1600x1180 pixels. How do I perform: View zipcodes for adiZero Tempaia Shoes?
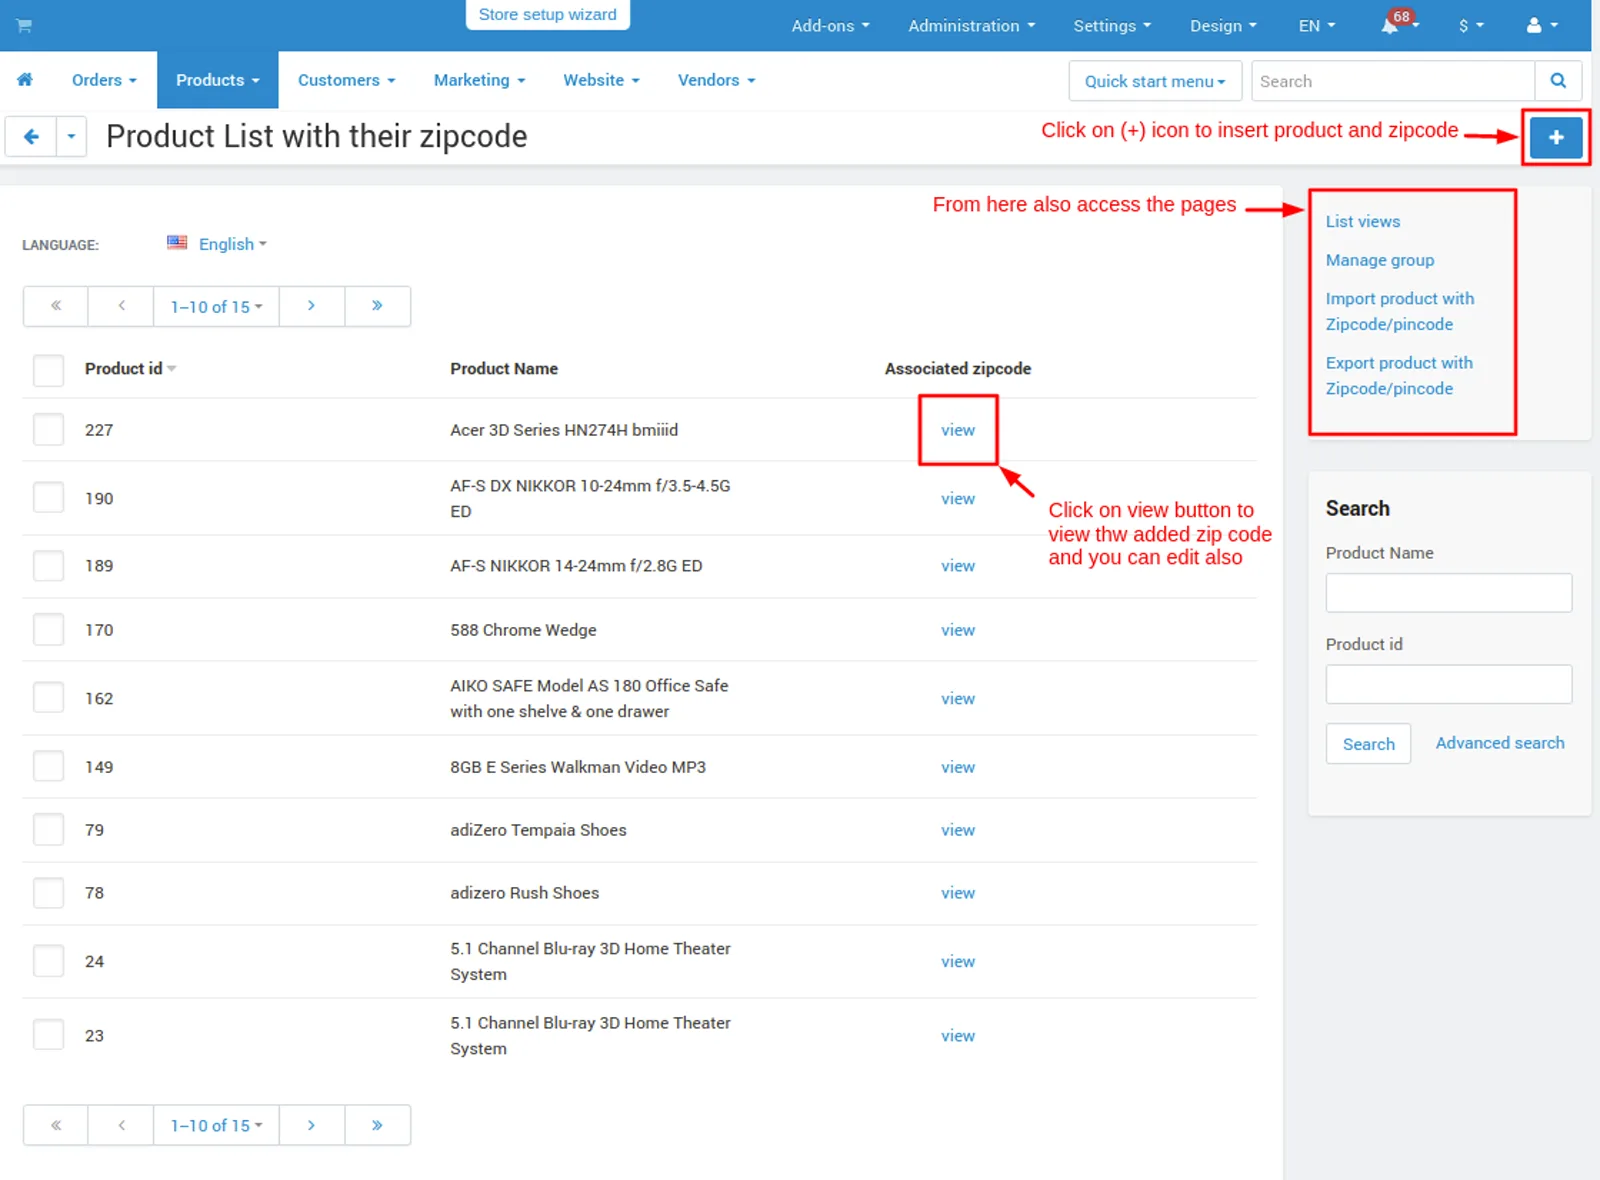click(958, 830)
